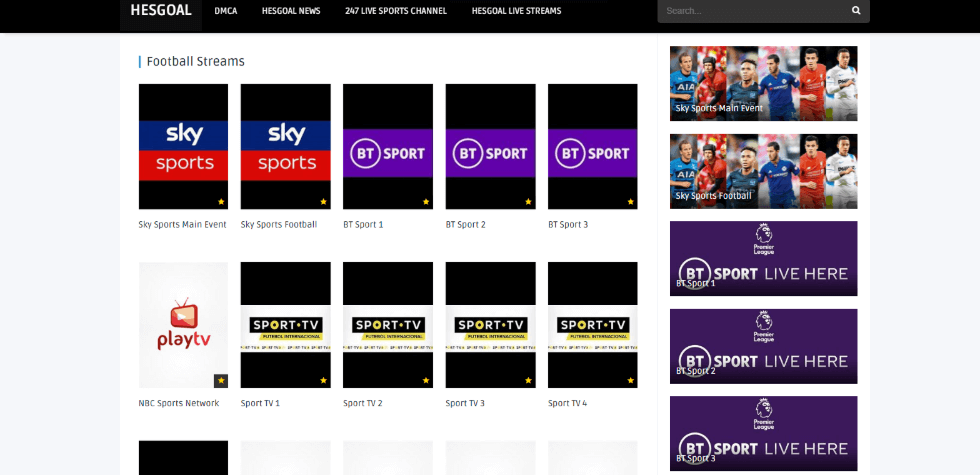The image size is (980, 475).
Task: Open Sport TV 3 title link
Action: pyautogui.click(x=465, y=403)
